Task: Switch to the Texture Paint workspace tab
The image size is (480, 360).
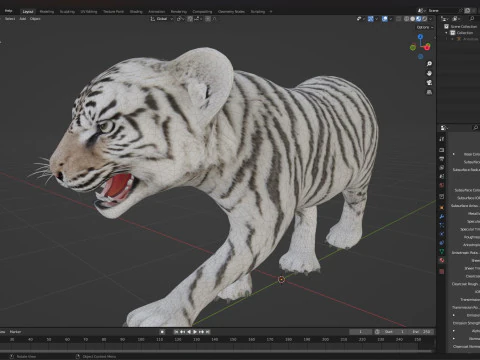Action: tap(113, 12)
